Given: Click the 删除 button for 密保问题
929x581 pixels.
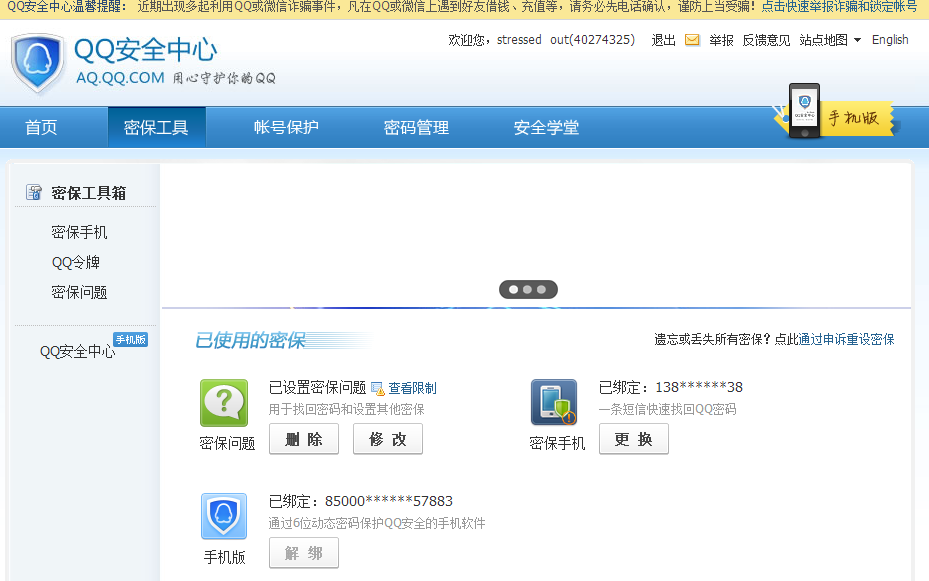Looking at the screenshot, I should 304,439.
